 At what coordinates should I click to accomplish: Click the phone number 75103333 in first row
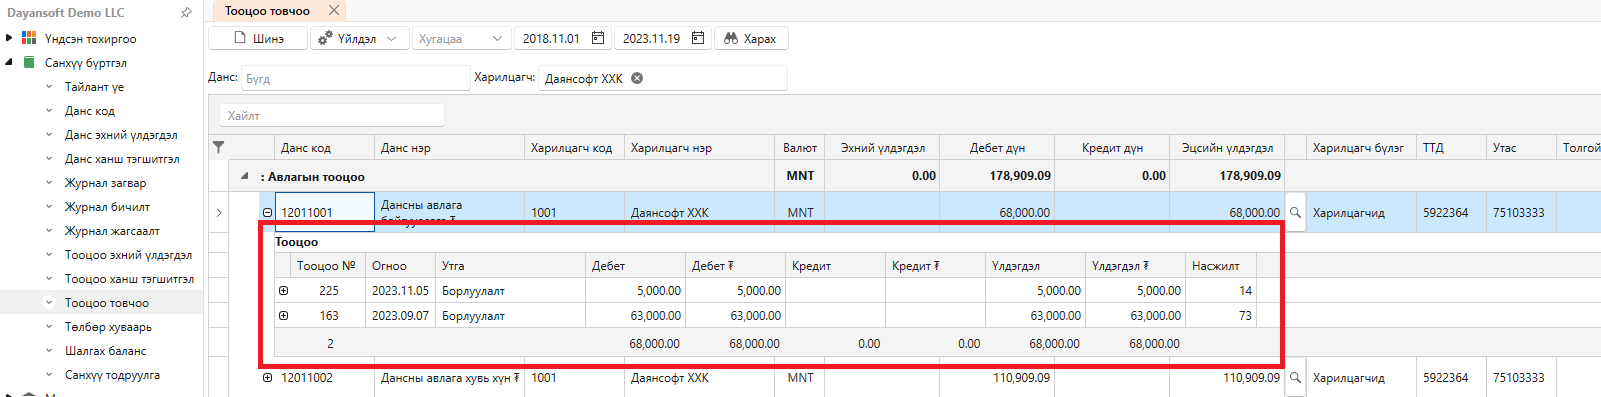[1518, 213]
